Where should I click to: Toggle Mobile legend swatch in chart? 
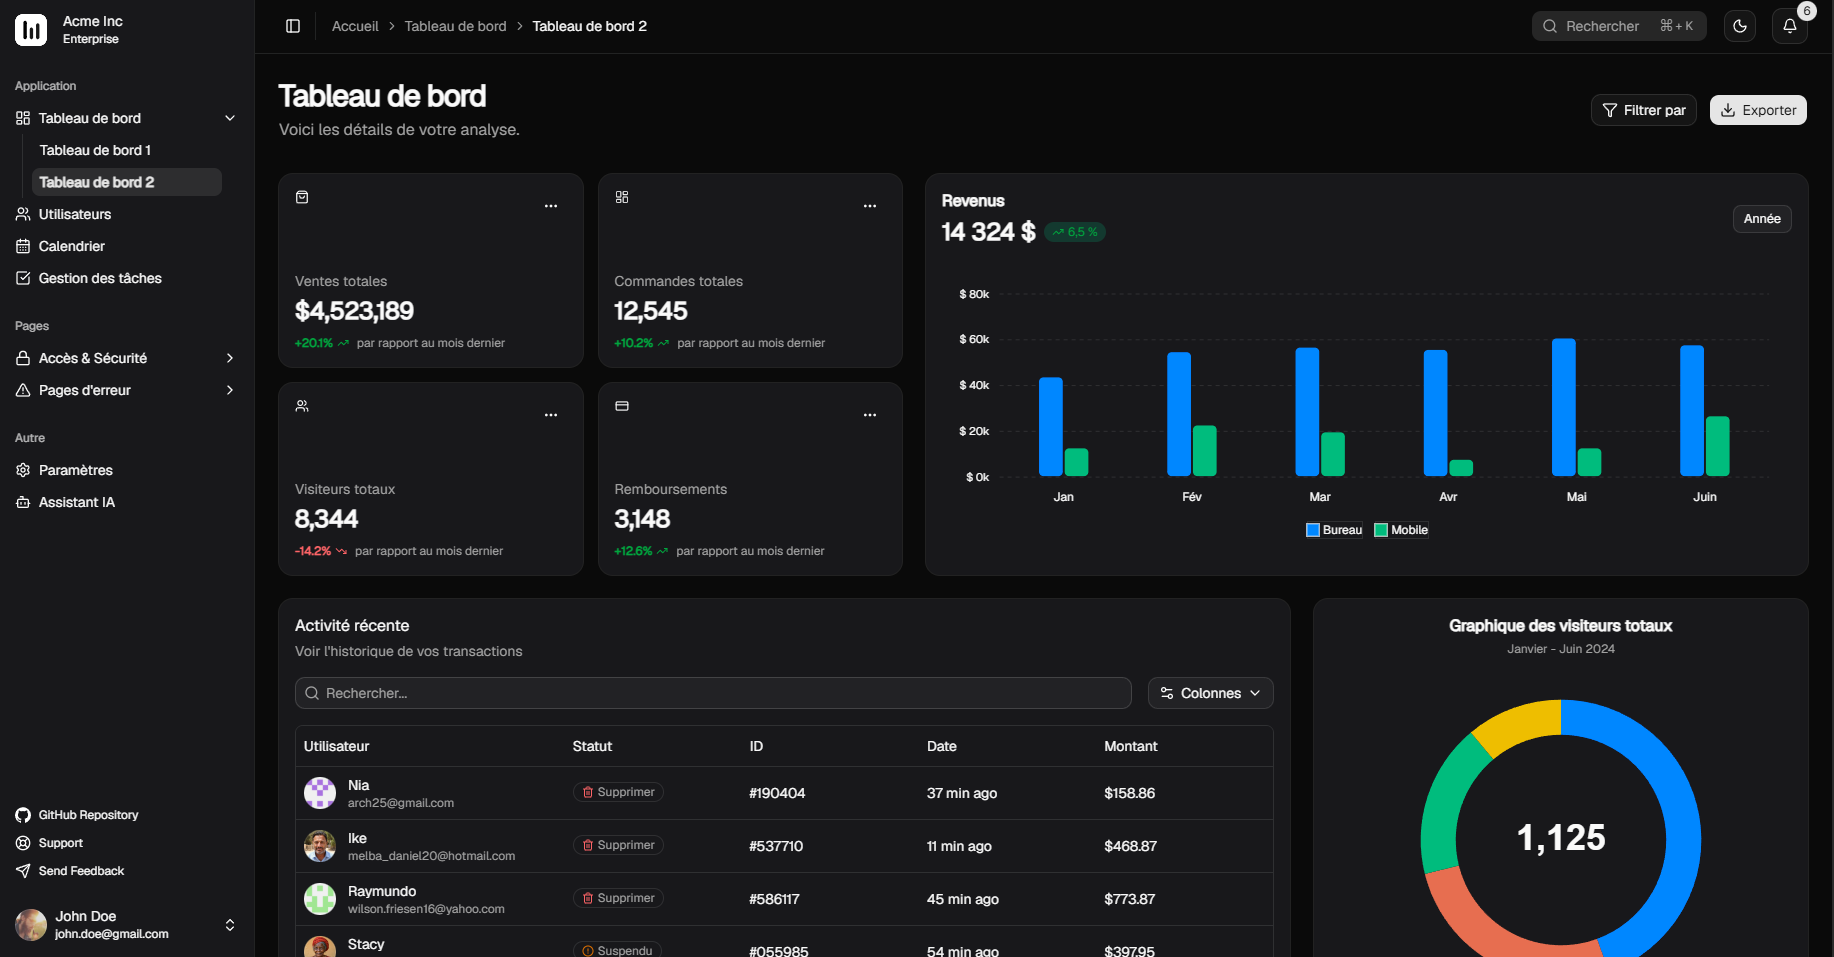click(x=1381, y=530)
